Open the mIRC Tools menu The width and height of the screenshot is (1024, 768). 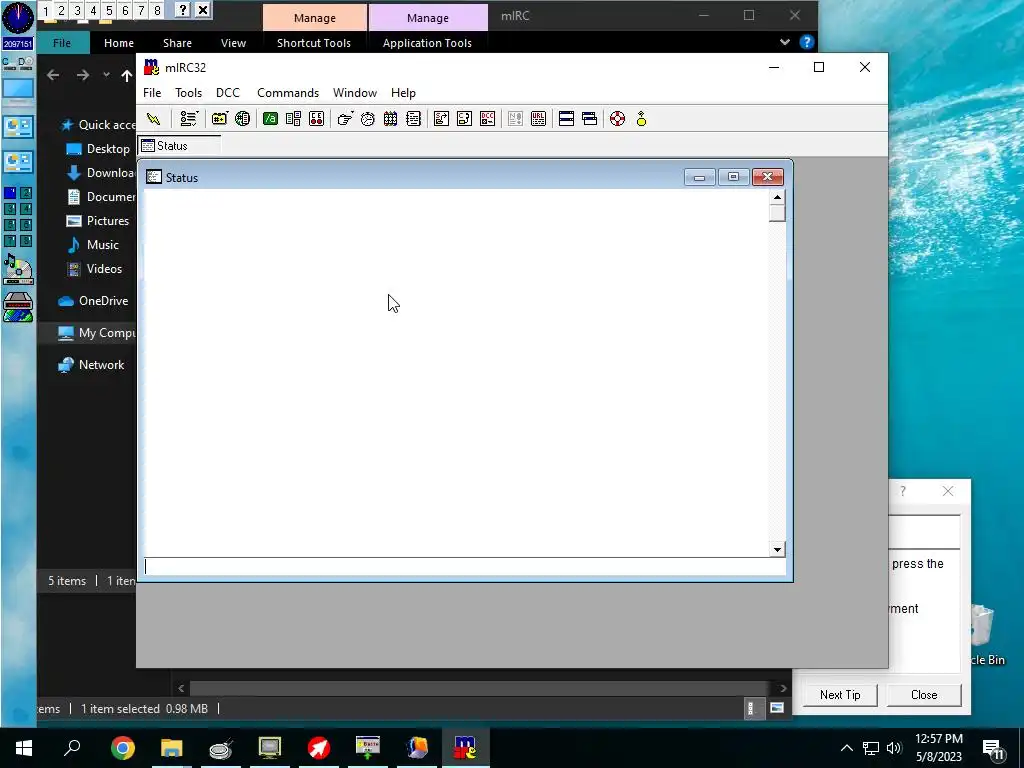point(188,93)
